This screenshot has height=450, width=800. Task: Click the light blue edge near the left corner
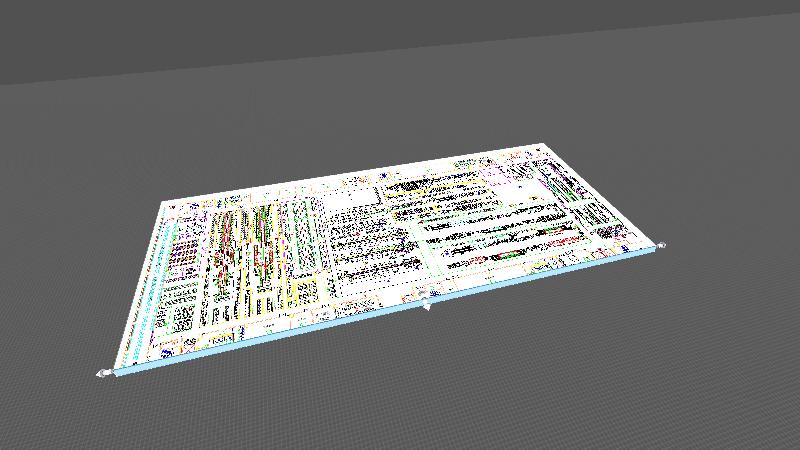click(140, 367)
